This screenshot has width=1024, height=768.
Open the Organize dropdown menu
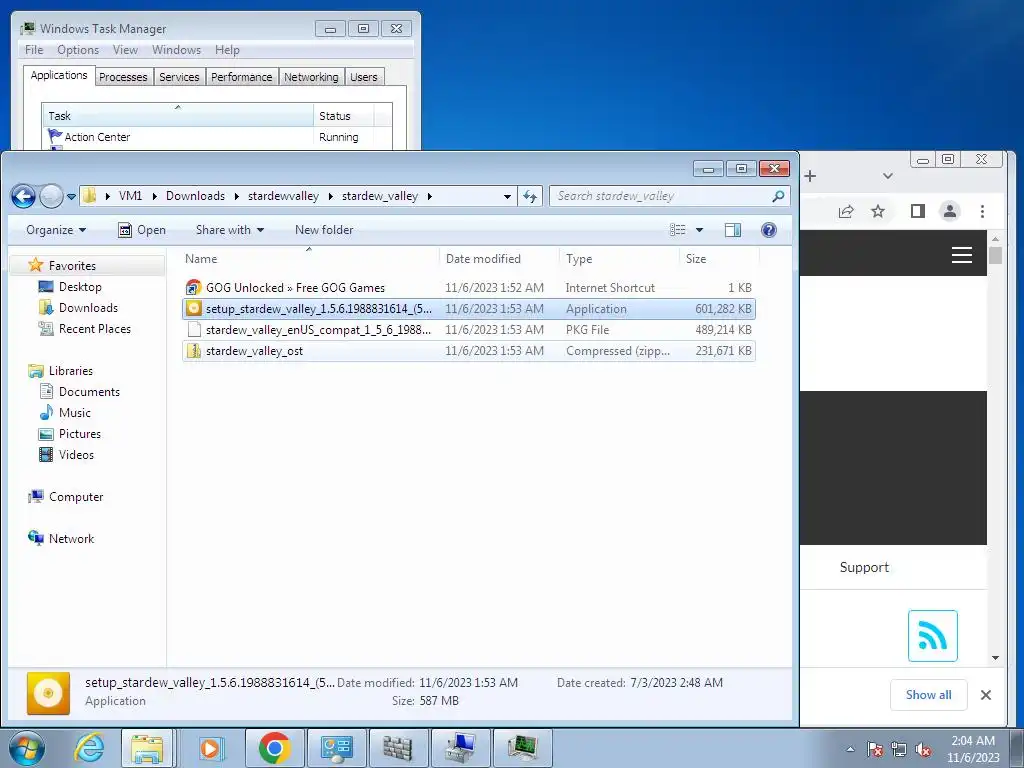tap(56, 230)
